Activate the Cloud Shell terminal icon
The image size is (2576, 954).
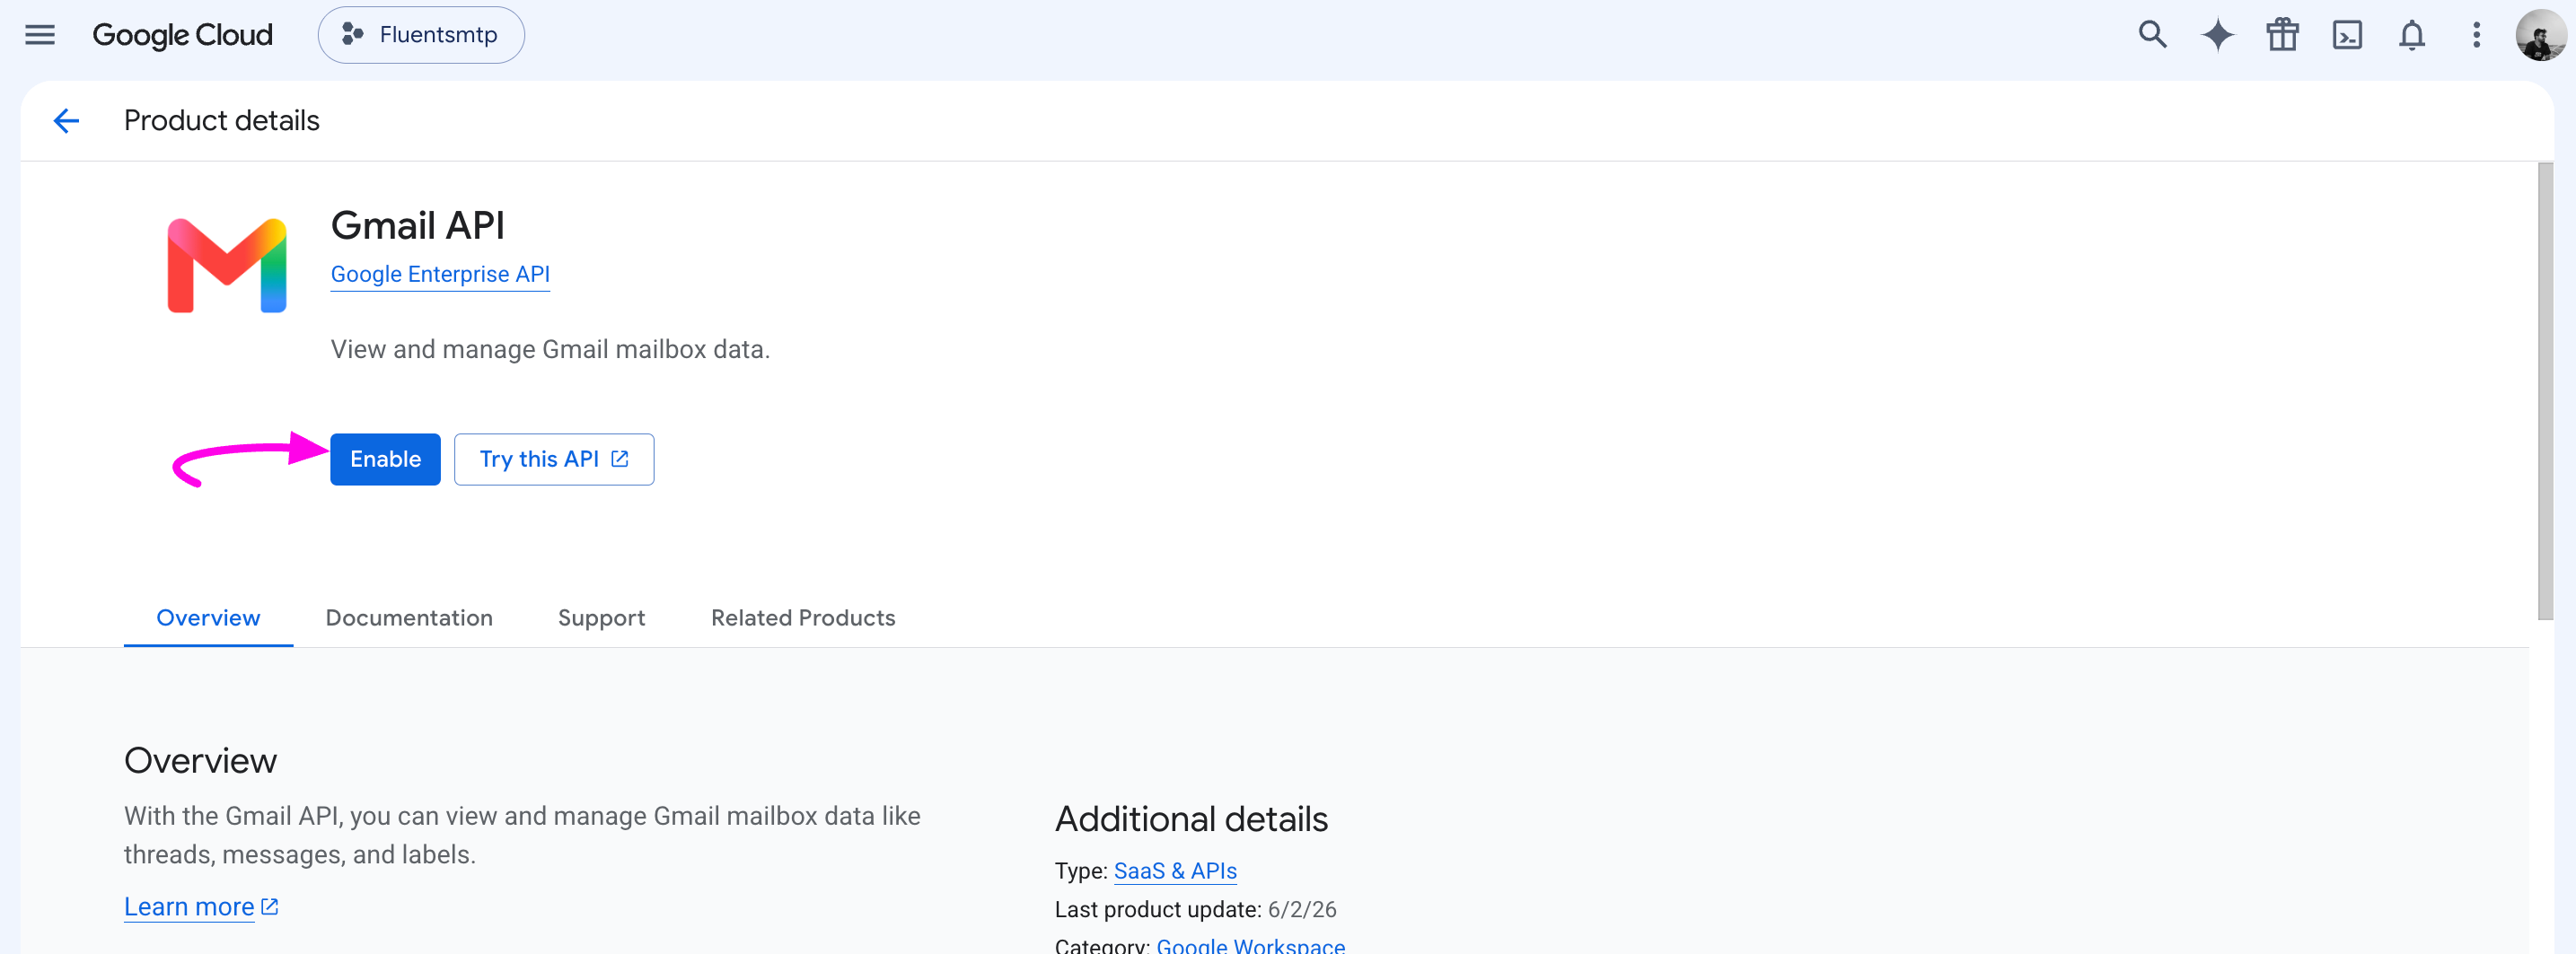pyautogui.click(x=2347, y=35)
